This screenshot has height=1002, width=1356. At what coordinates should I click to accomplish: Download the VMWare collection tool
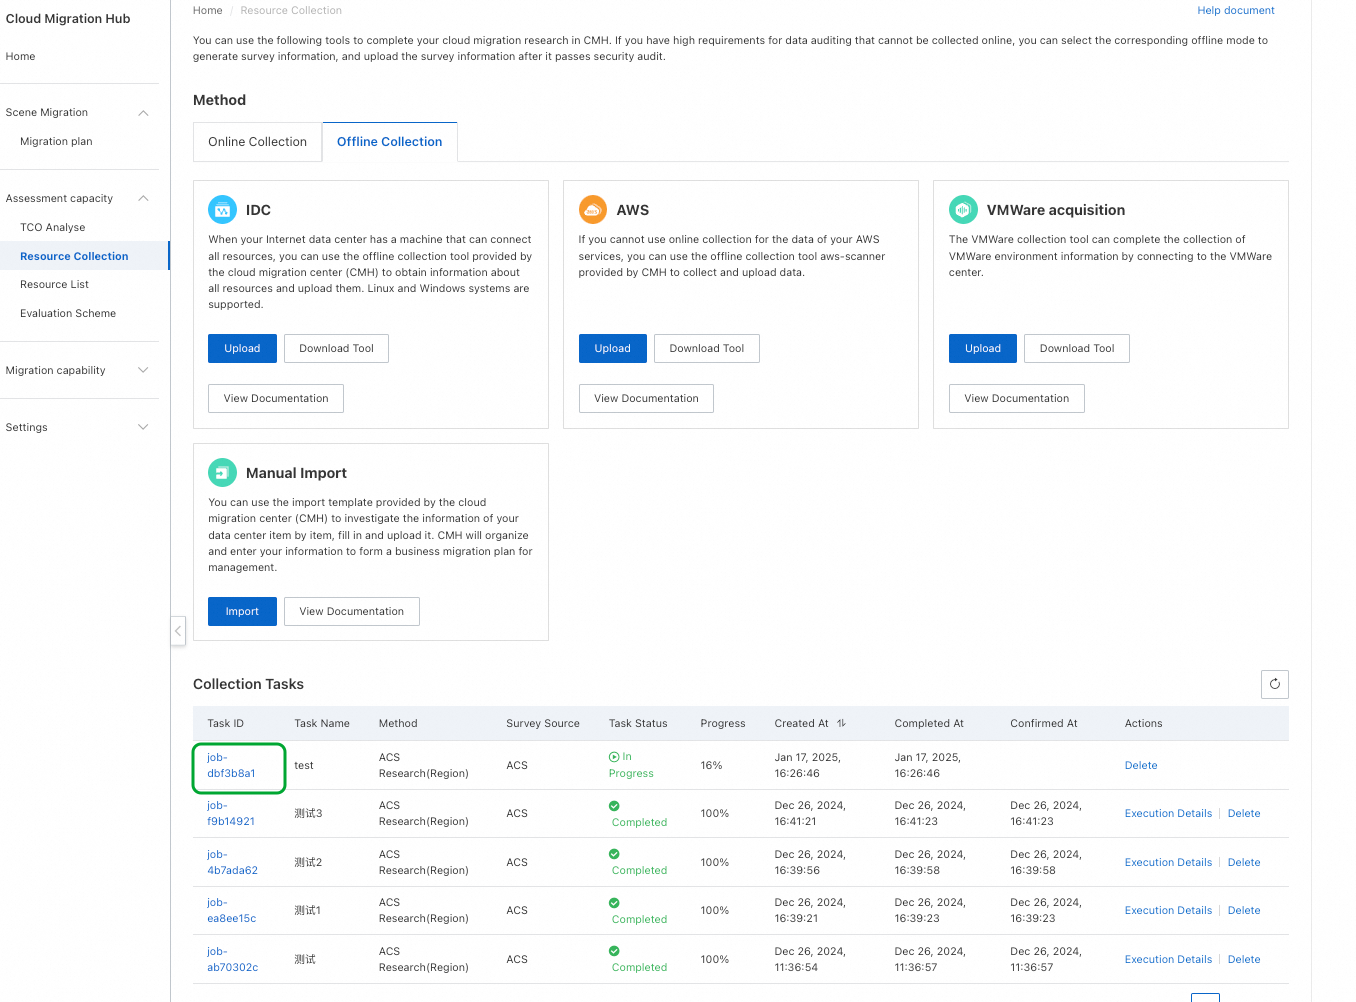pyautogui.click(x=1077, y=349)
